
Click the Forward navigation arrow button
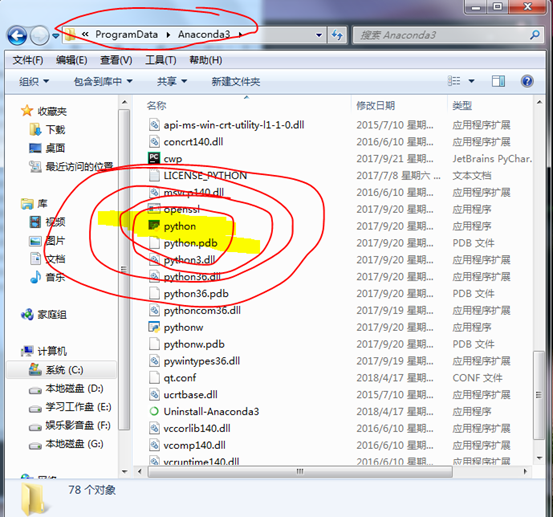[40, 35]
